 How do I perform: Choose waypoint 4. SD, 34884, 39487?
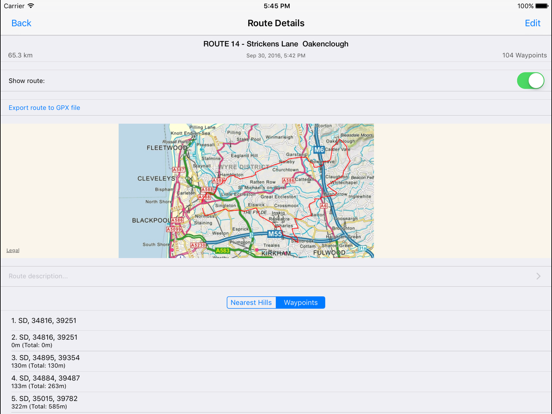pyautogui.click(x=276, y=382)
